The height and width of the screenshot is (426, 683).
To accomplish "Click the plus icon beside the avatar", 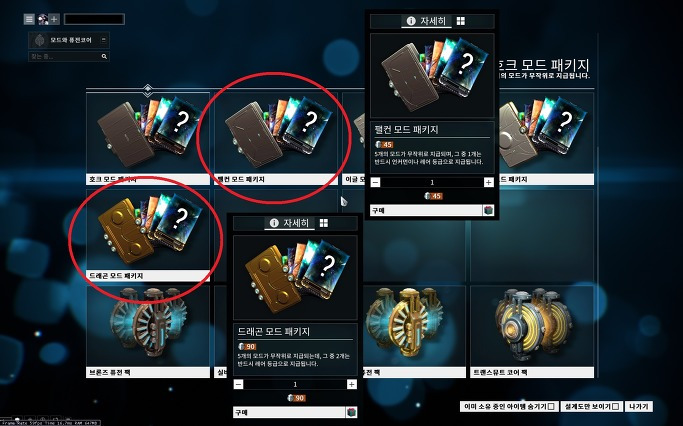I will click(54, 19).
